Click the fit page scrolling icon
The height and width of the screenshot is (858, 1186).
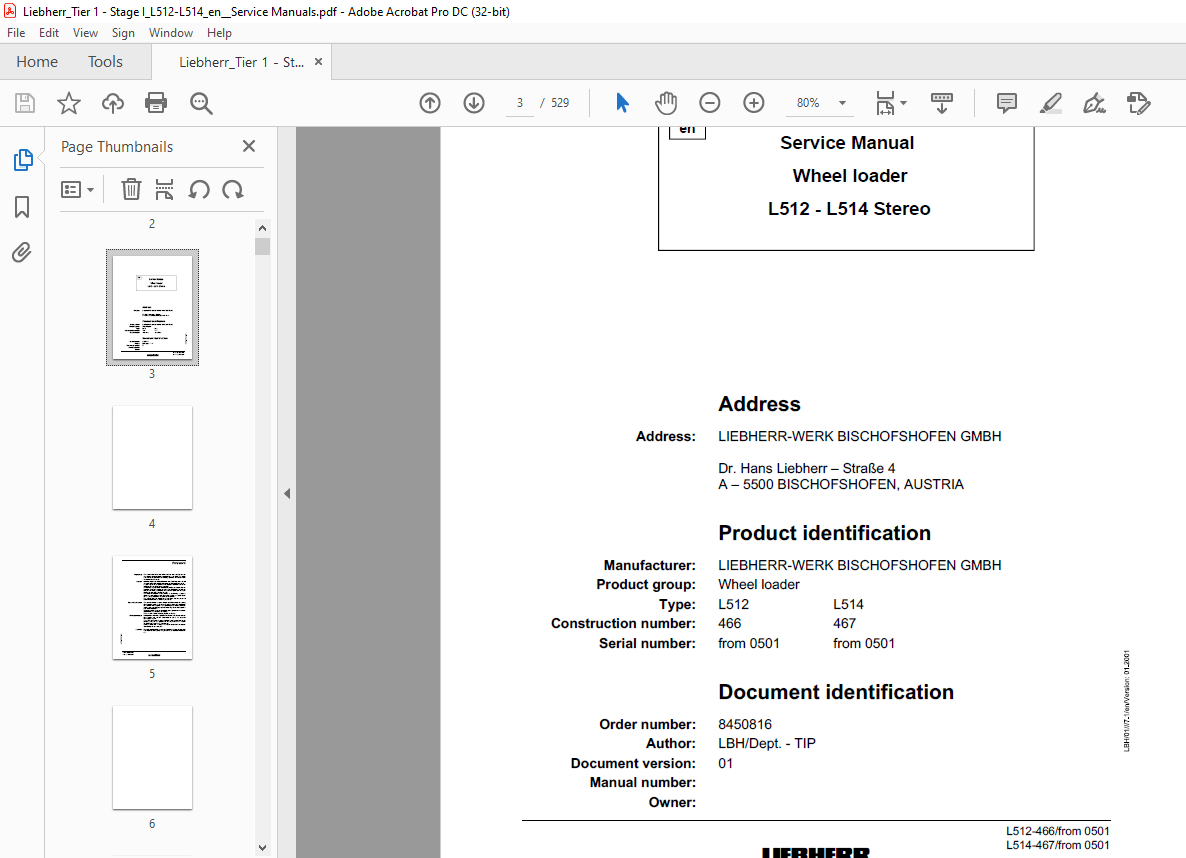point(885,103)
